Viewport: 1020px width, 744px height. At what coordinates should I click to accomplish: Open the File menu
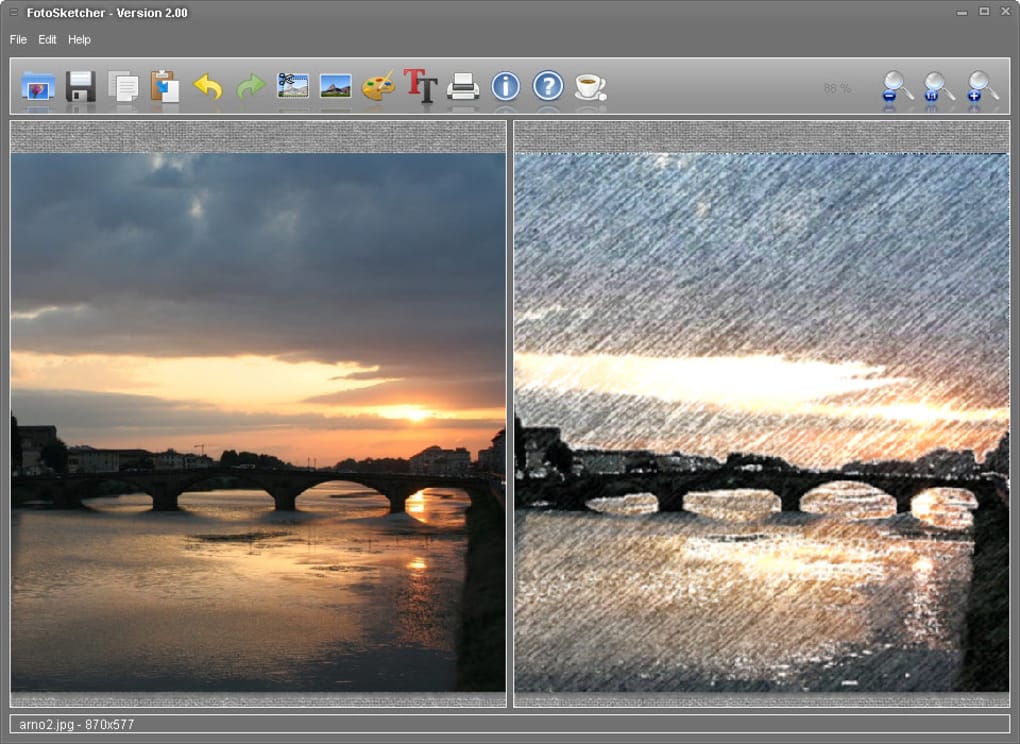[17, 40]
